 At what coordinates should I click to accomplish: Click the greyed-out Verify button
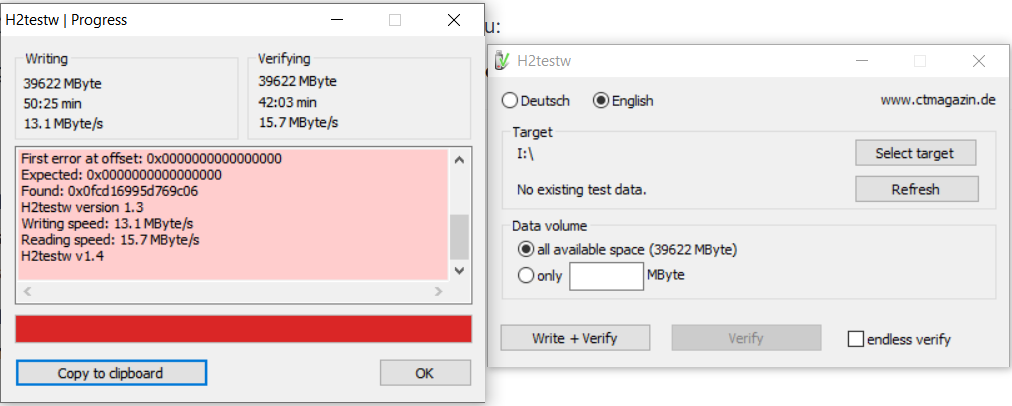tap(746, 338)
